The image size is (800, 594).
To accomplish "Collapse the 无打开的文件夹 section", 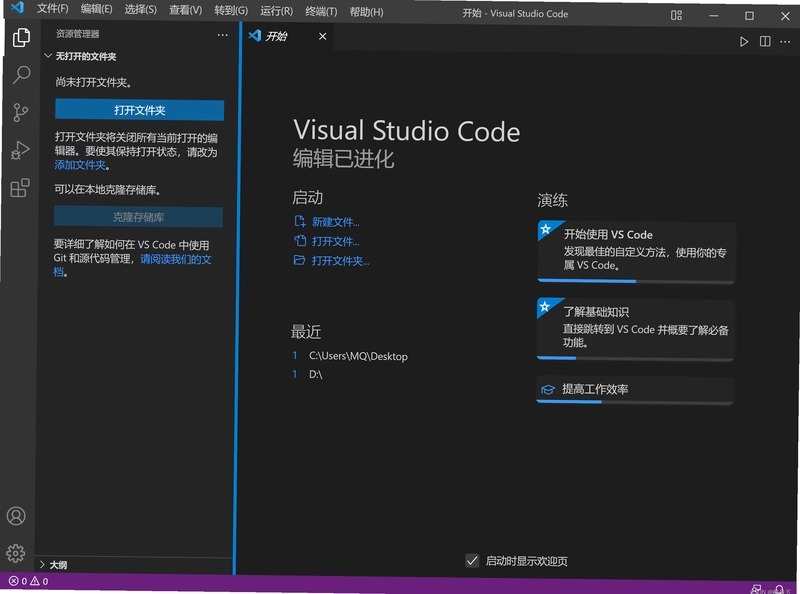I will click(48, 56).
